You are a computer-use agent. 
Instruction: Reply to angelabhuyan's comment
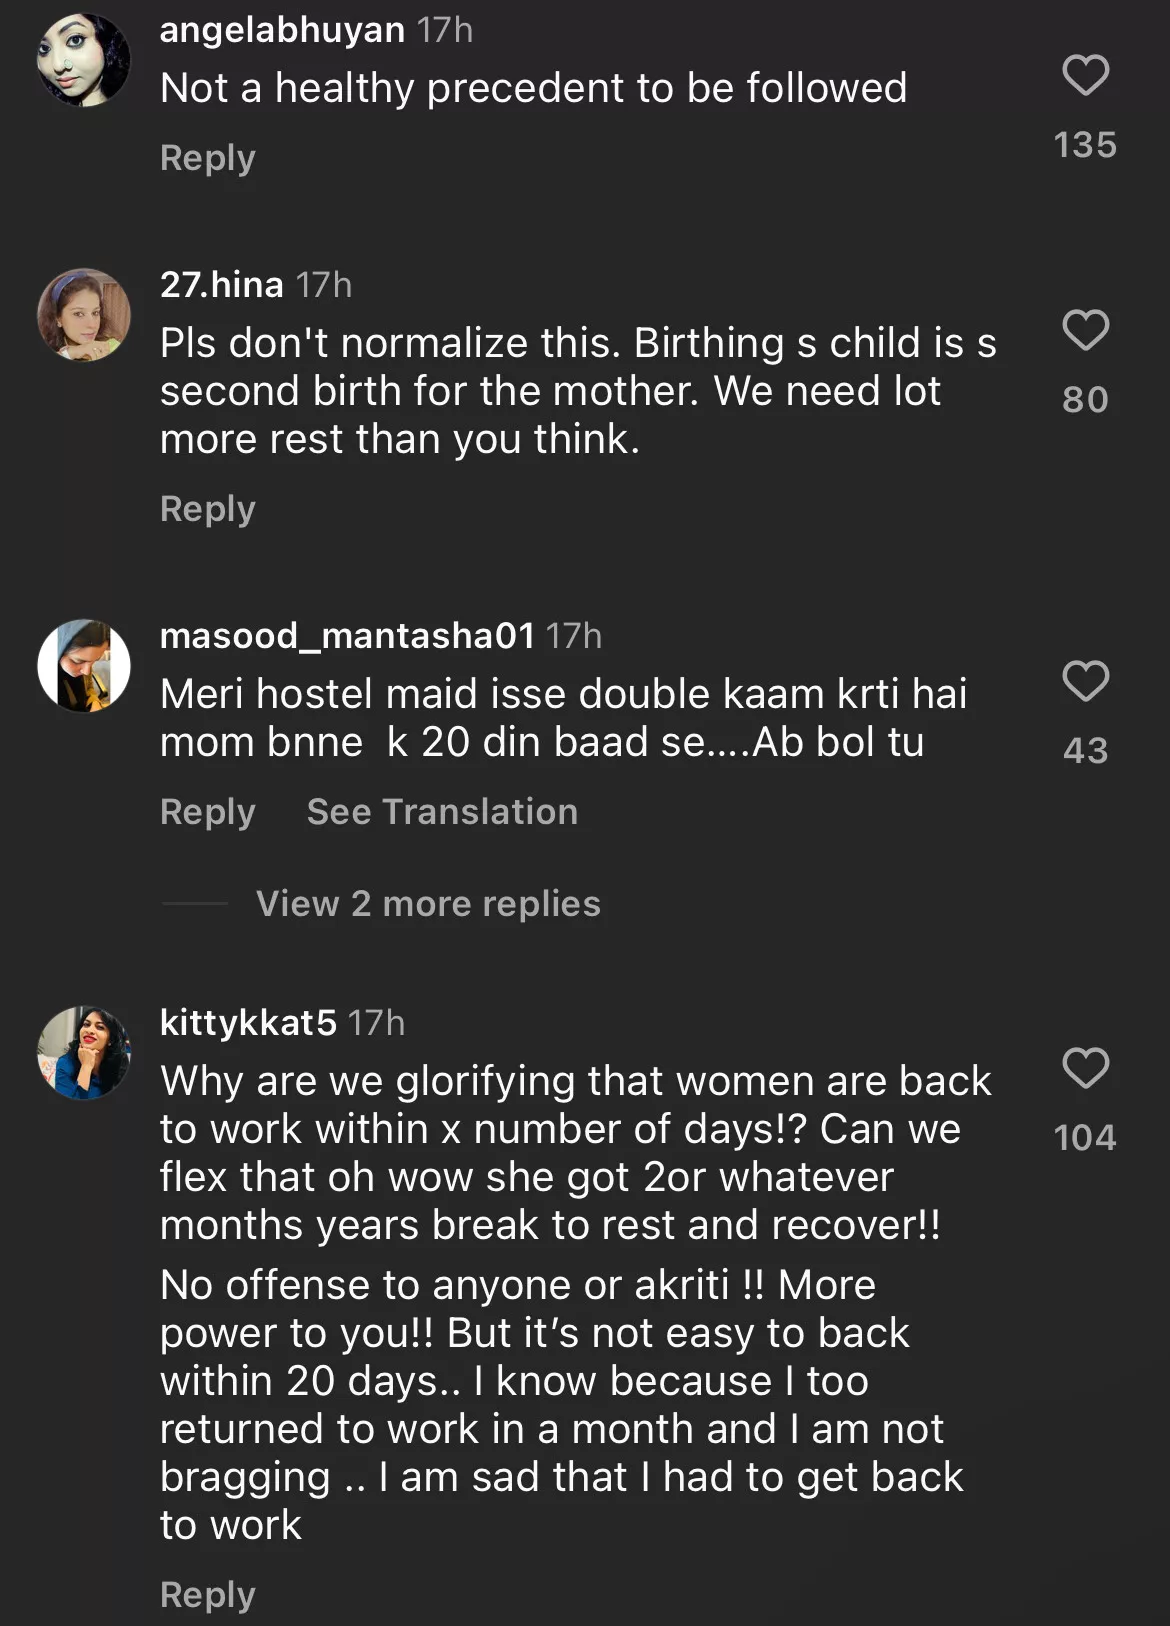pos(208,158)
